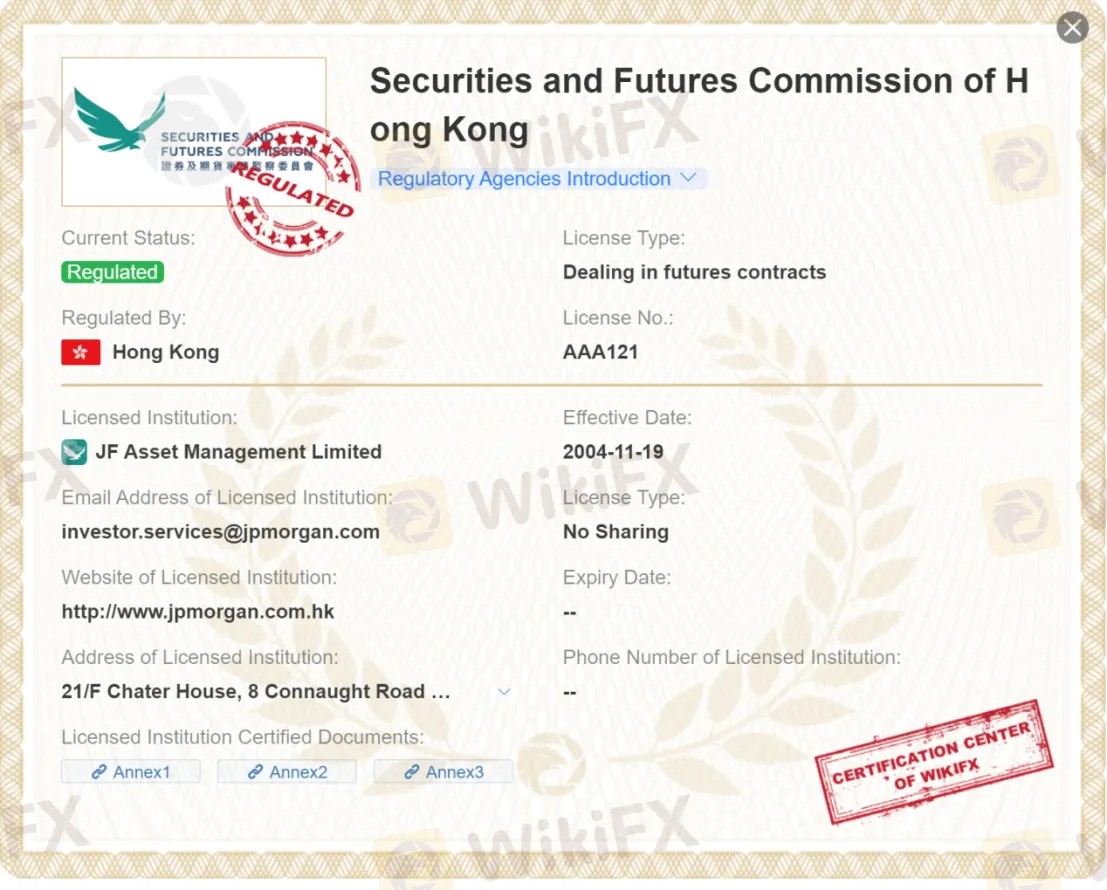Image resolution: width=1107 pixels, height=890 pixels.
Task: Expand the full address chevron
Action: click(504, 692)
